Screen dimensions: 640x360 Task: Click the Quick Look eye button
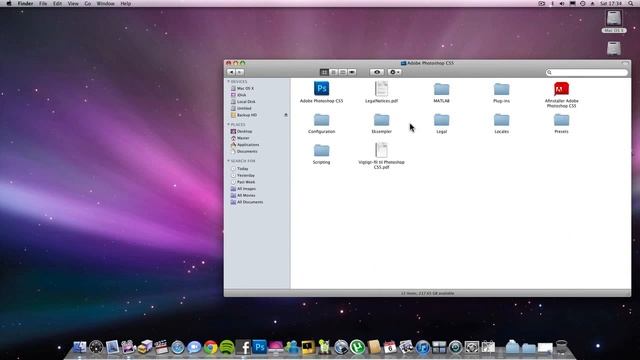pos(377,72)
